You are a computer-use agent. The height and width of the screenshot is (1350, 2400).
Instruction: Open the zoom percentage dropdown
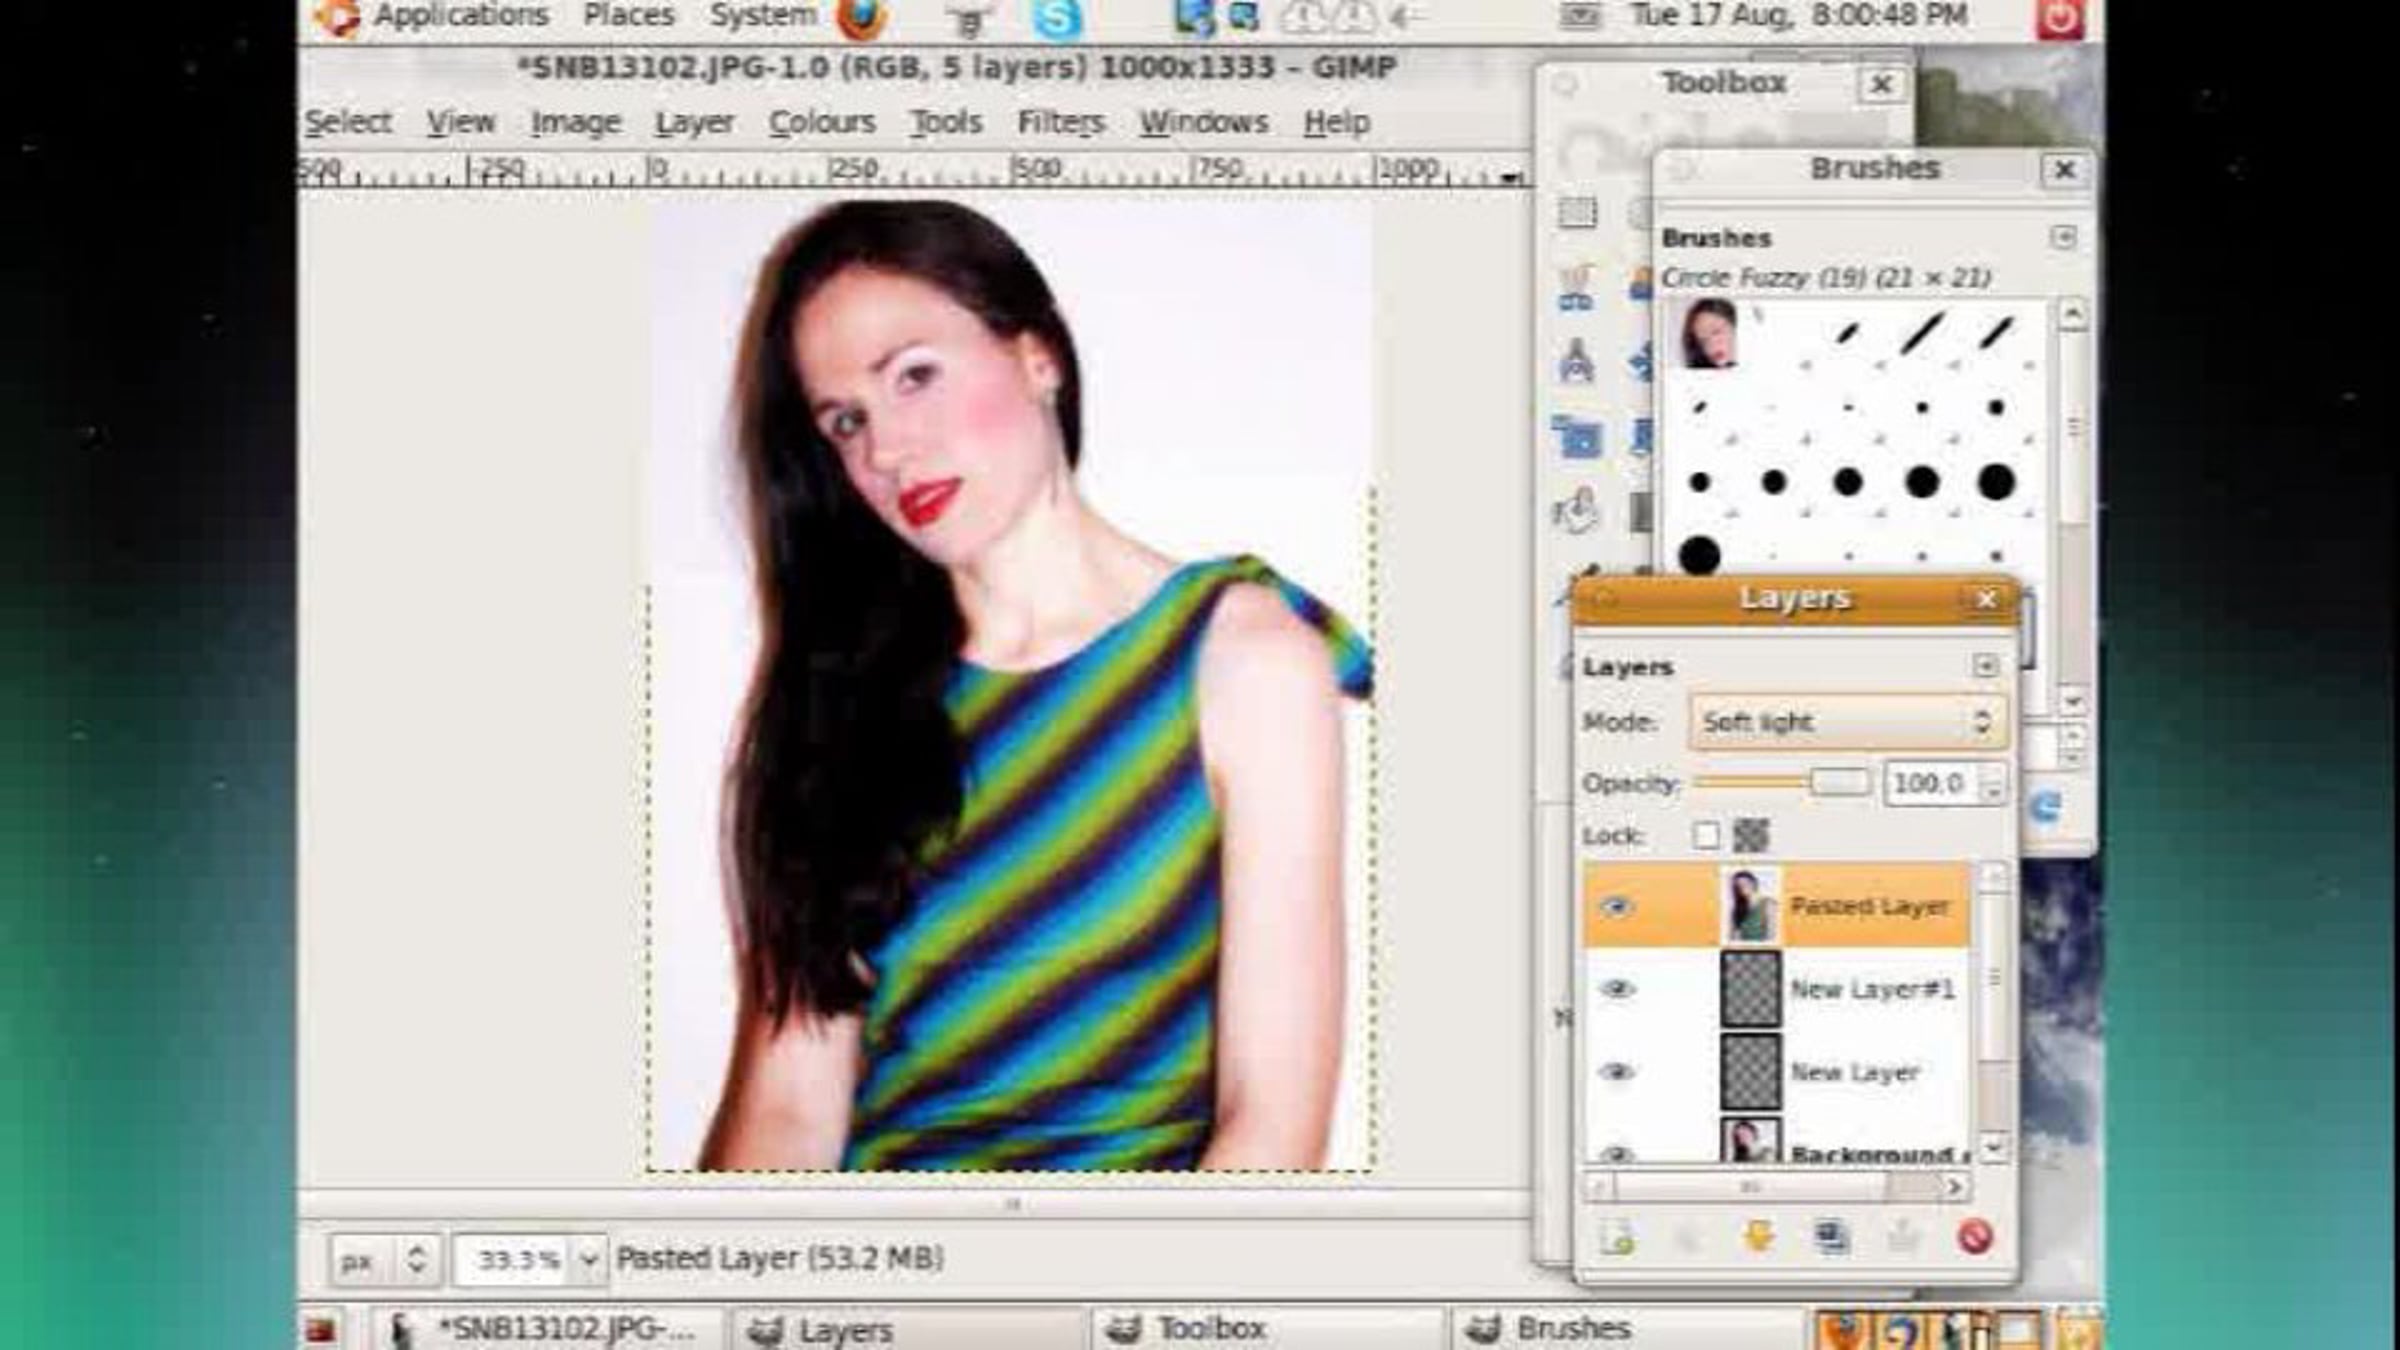pos(589,1259)
